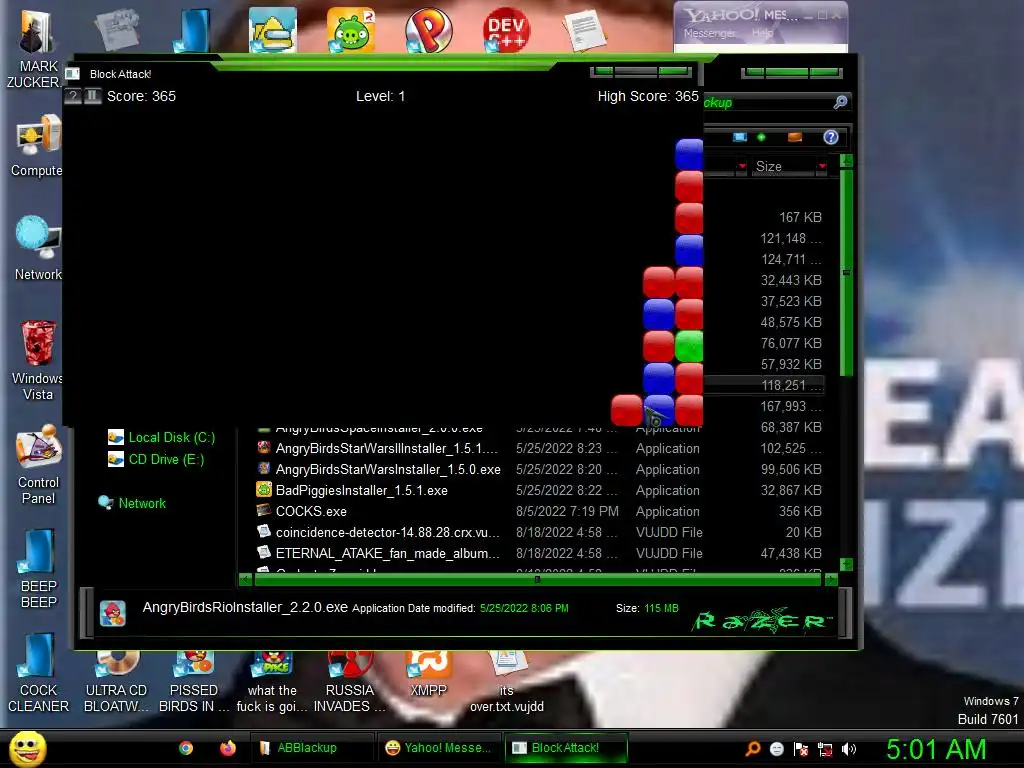The height and width of the screenshot is (768, 1024).
Task: Click scroll-up arrow of file list
Action: click(846, 161)
